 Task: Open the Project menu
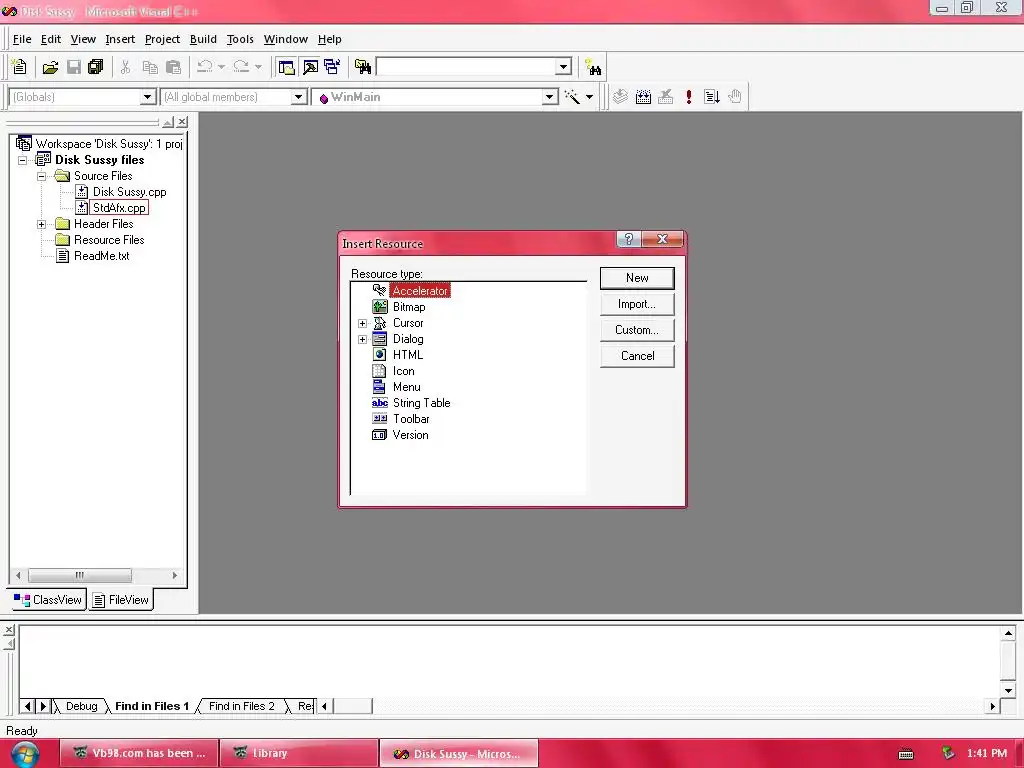(162, 39)
